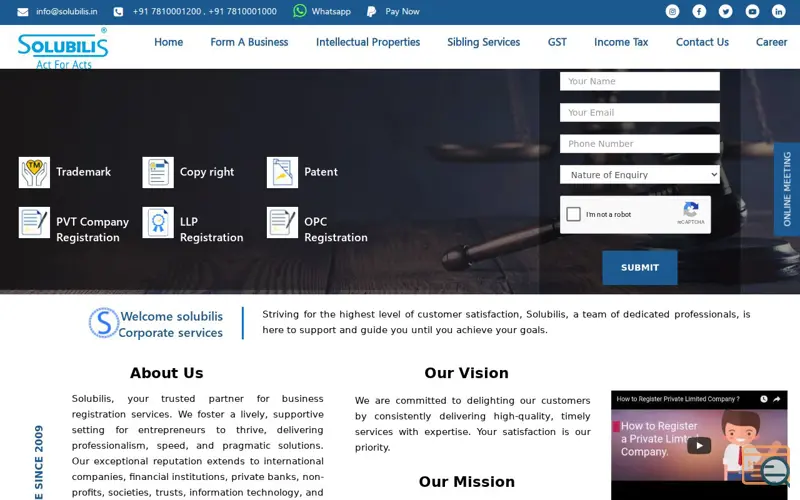Click the Patent document icon
This screenshot has width=800, height=500.
point(282,172)
